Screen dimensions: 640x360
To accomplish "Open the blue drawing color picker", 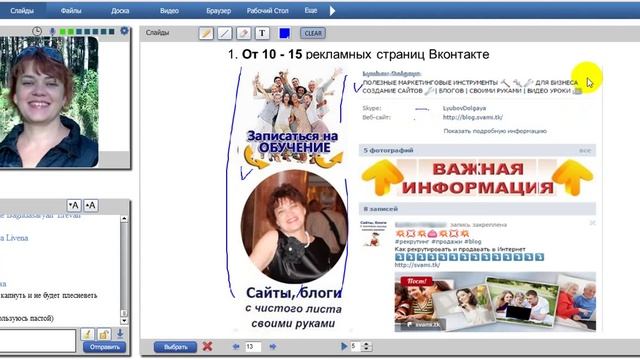I will 284,33.
